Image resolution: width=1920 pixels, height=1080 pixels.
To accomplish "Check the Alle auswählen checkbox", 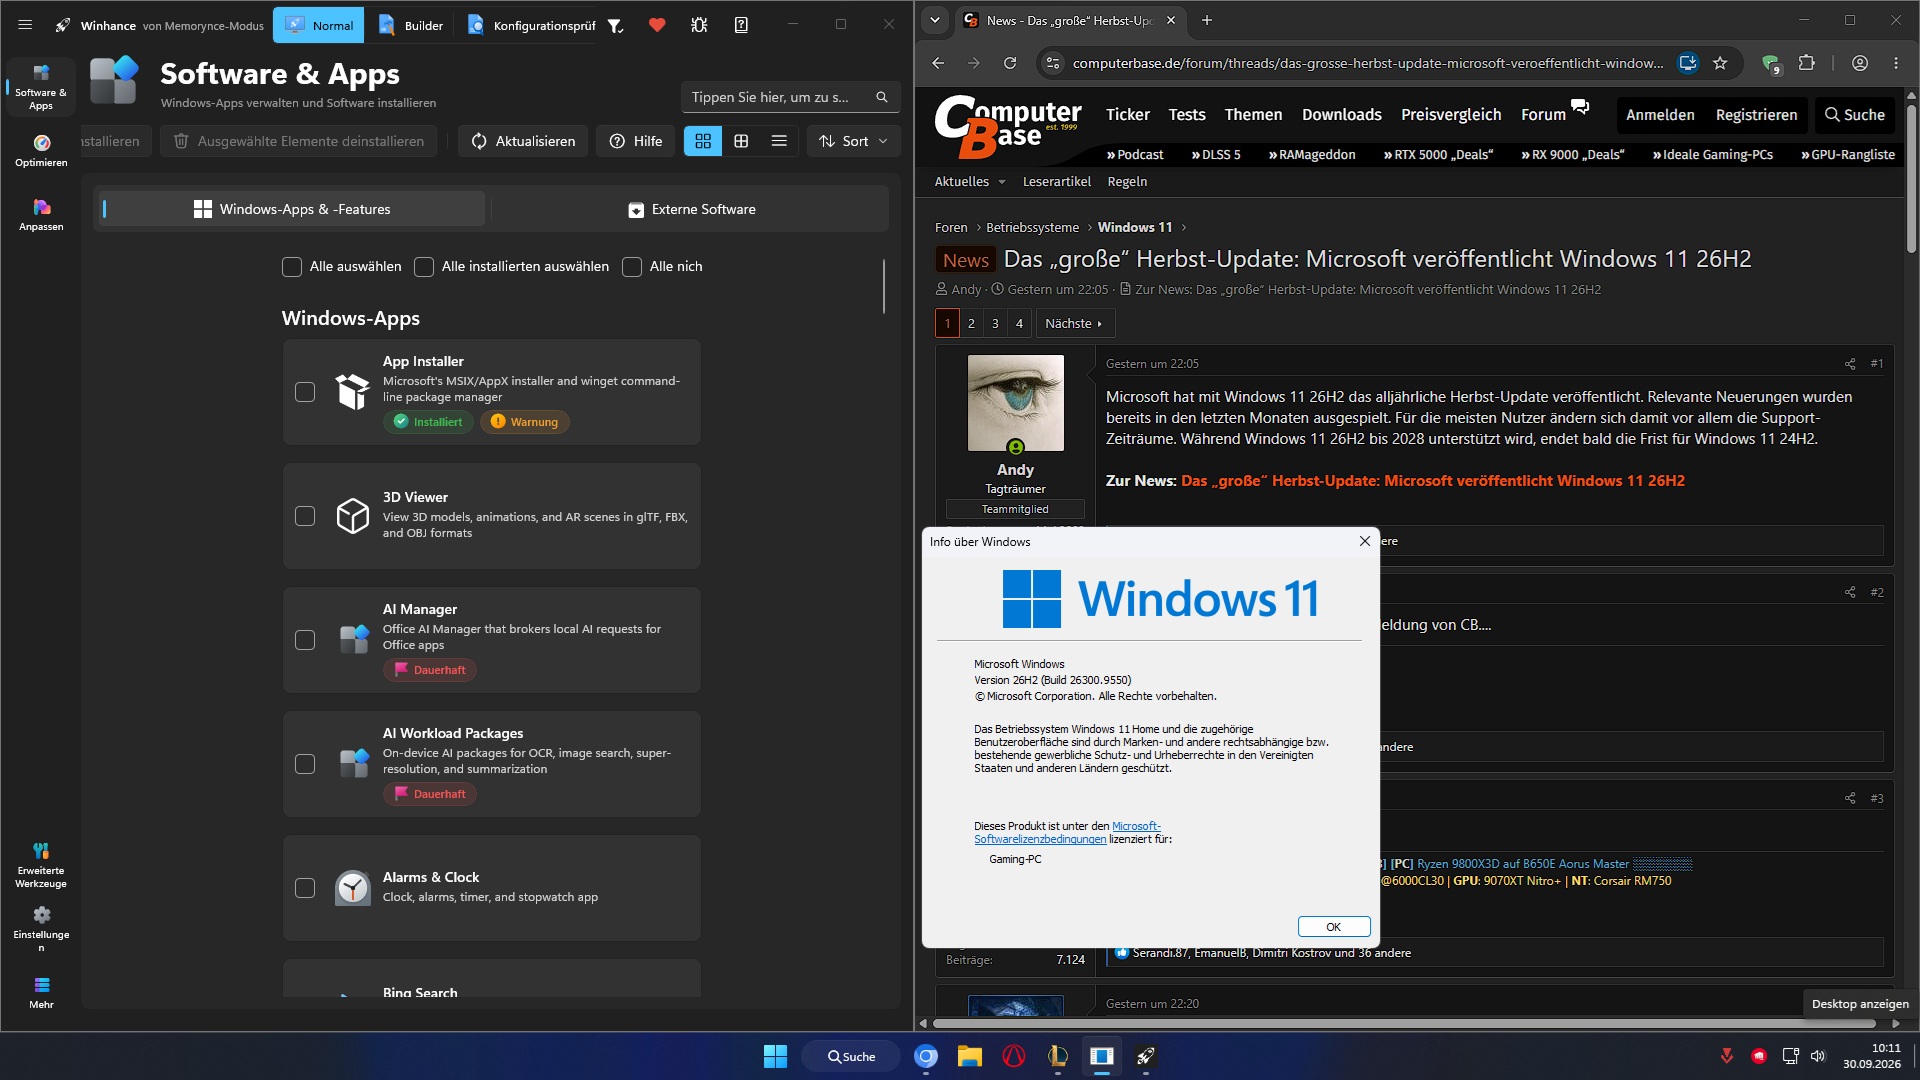I will click(x=292, y=267).
